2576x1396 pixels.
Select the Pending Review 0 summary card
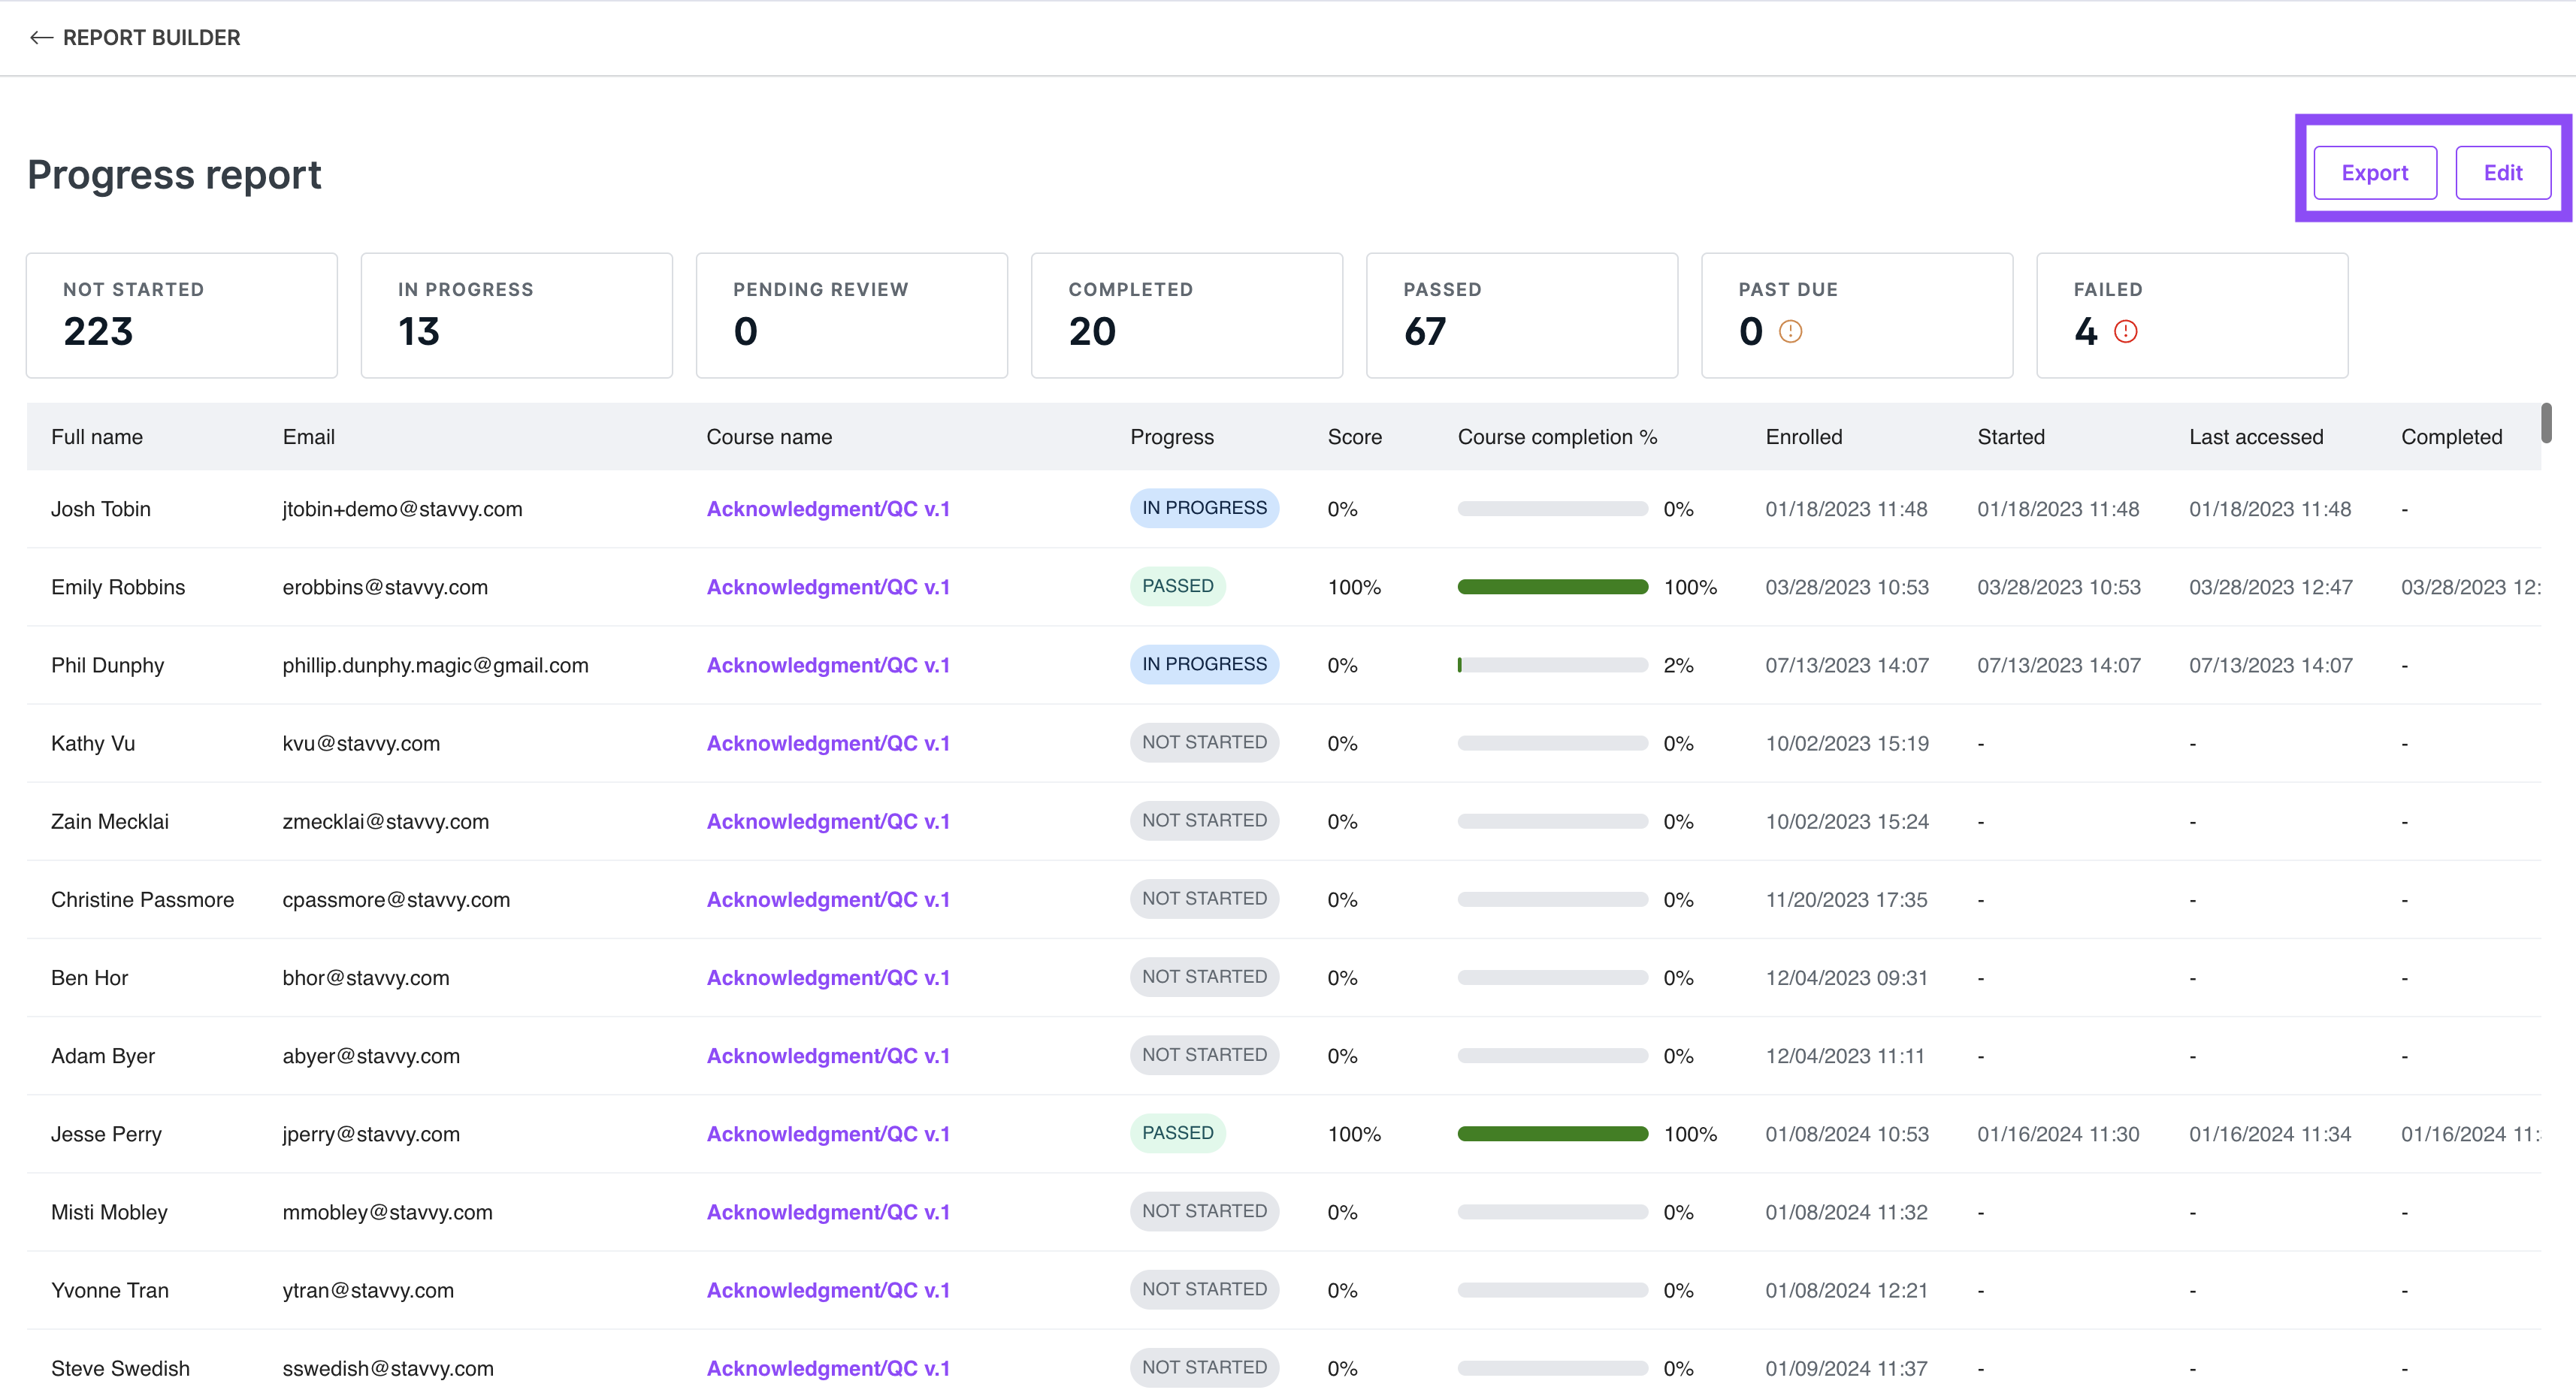coord(852,315)
